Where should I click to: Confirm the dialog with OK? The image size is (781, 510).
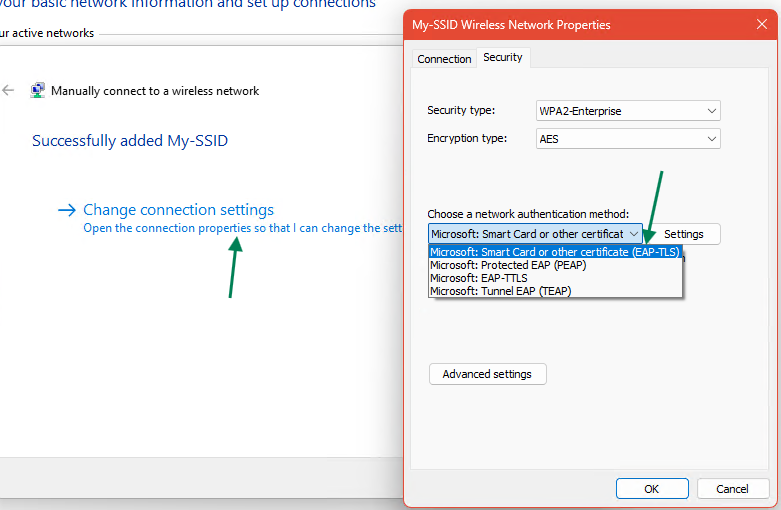[651, 489]
